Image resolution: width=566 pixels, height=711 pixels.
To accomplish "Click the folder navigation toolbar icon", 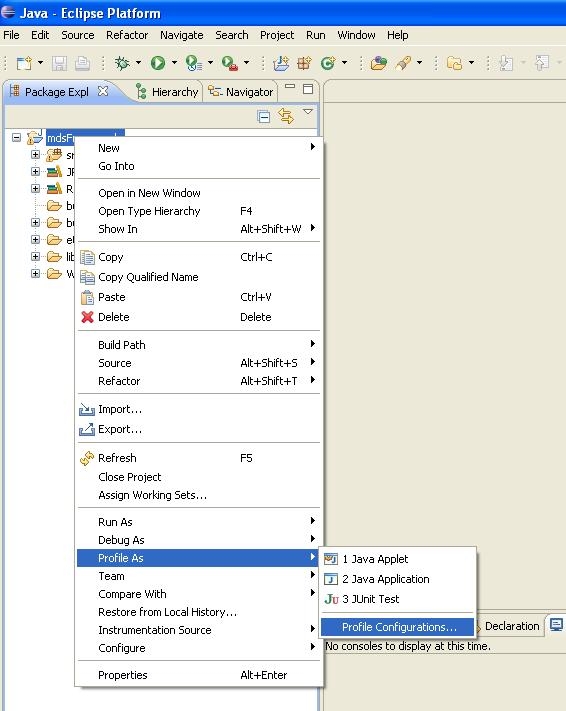I will coord(454,63).
